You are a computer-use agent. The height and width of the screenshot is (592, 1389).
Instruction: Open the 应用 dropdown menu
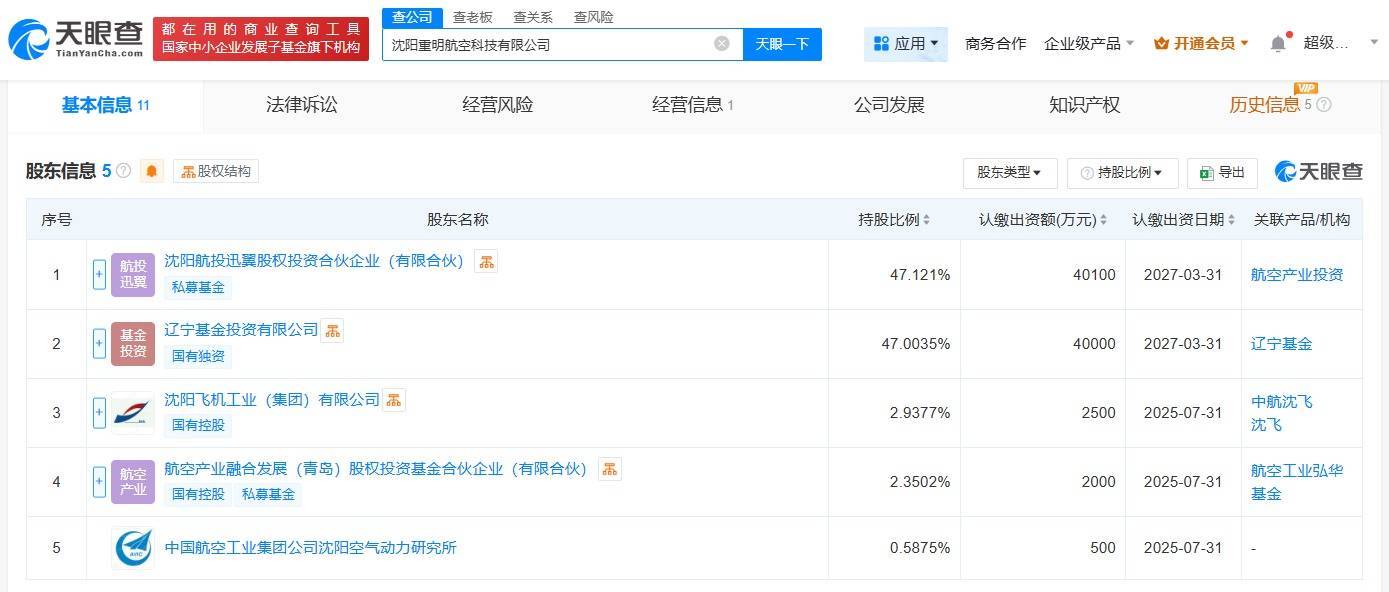(906, 44)
